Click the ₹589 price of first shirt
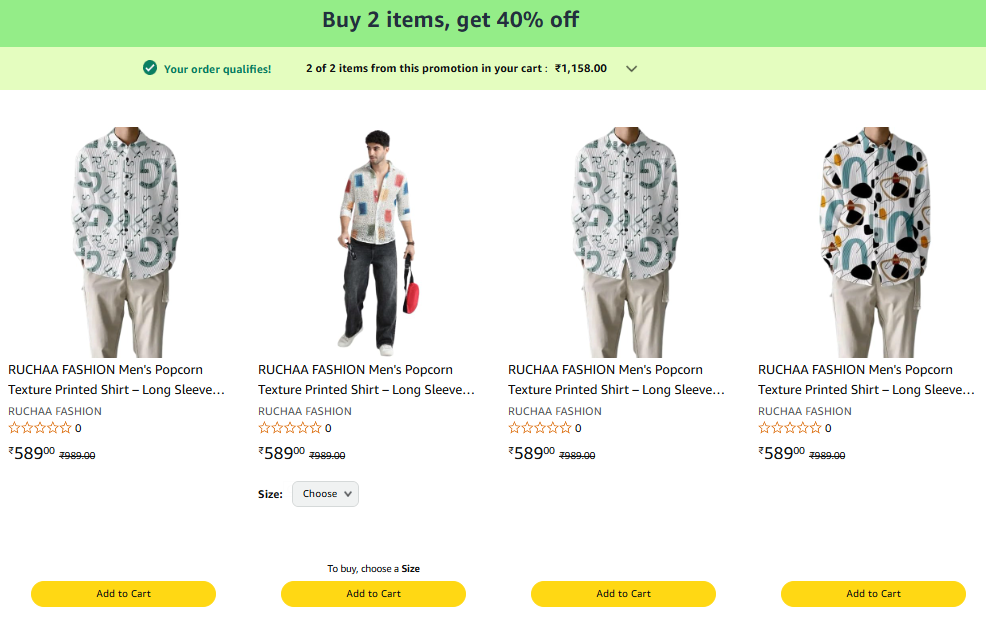Image resolution: width=986 pixels, height=622 pixels. coord(32,453)
